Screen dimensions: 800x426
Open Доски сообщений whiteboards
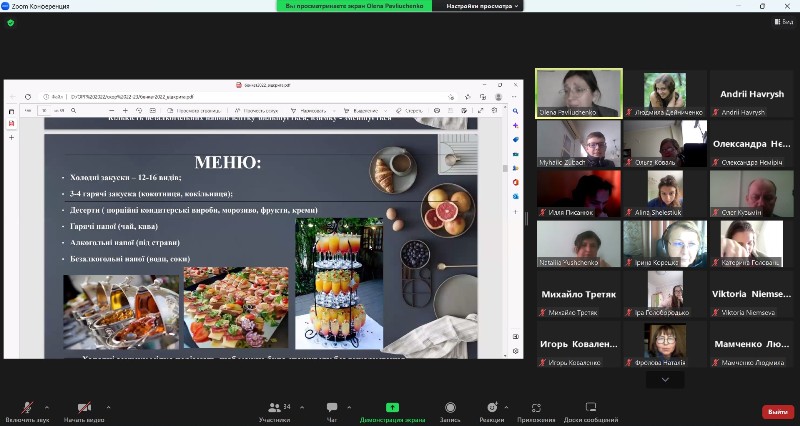tap(591, 412)
